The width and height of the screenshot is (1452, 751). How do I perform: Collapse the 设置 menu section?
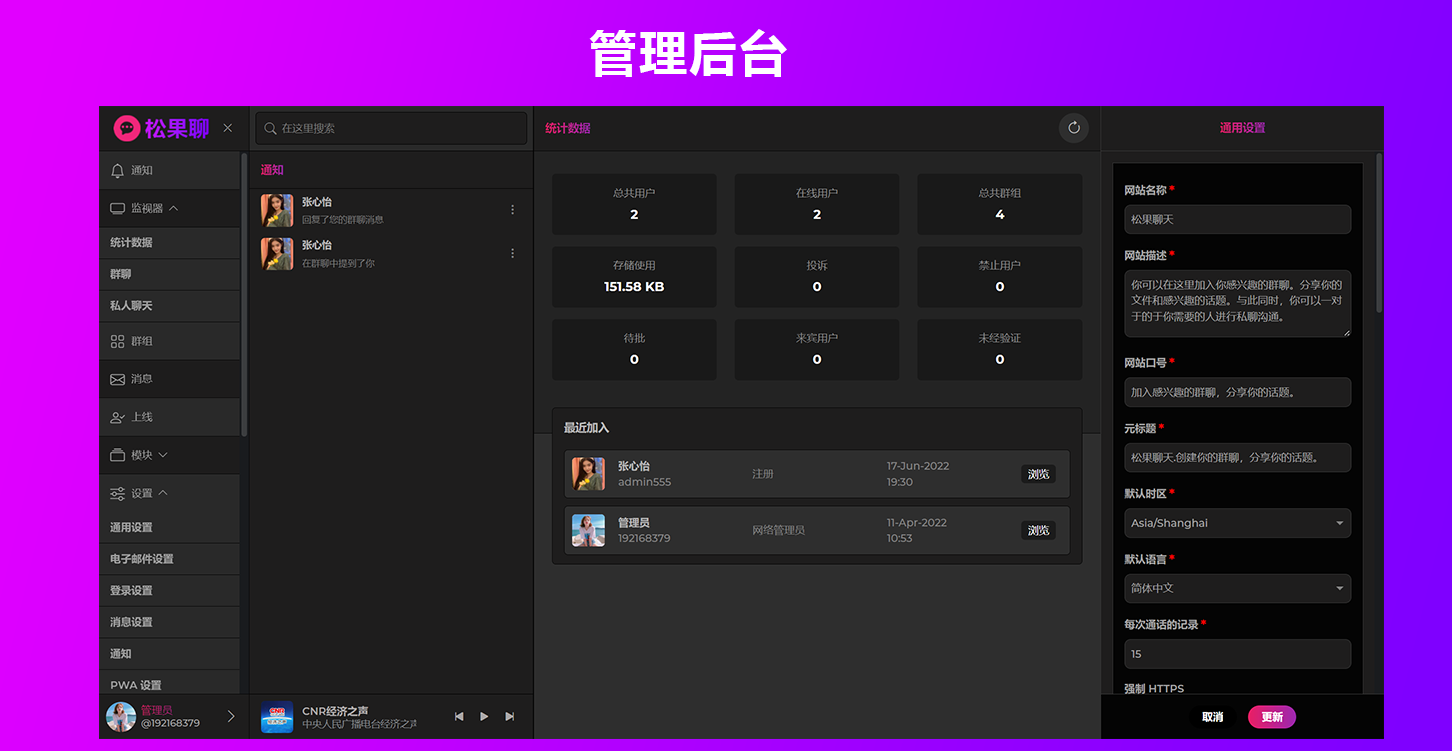click(x=170, y=493)
